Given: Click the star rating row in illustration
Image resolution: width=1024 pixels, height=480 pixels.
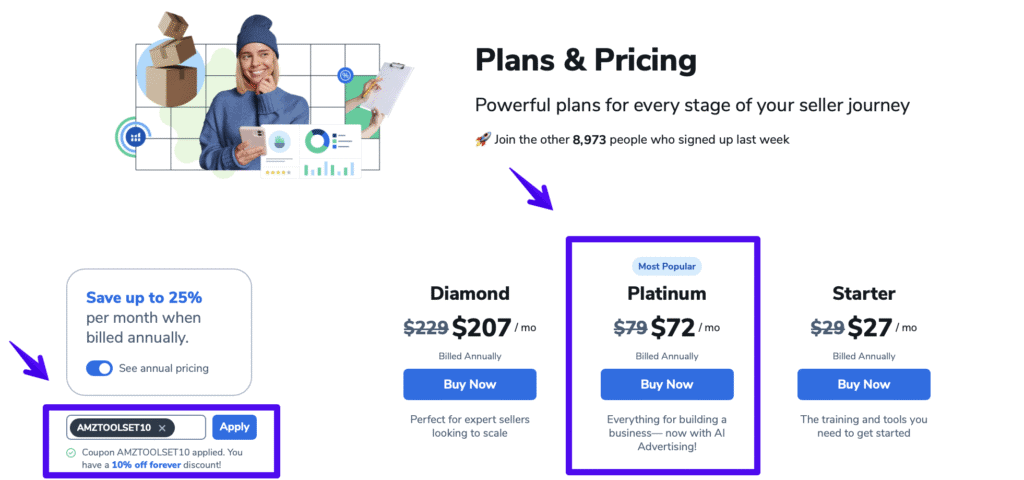Looking at the screenshot, I should pyautogui.click(x=278, y=171).
